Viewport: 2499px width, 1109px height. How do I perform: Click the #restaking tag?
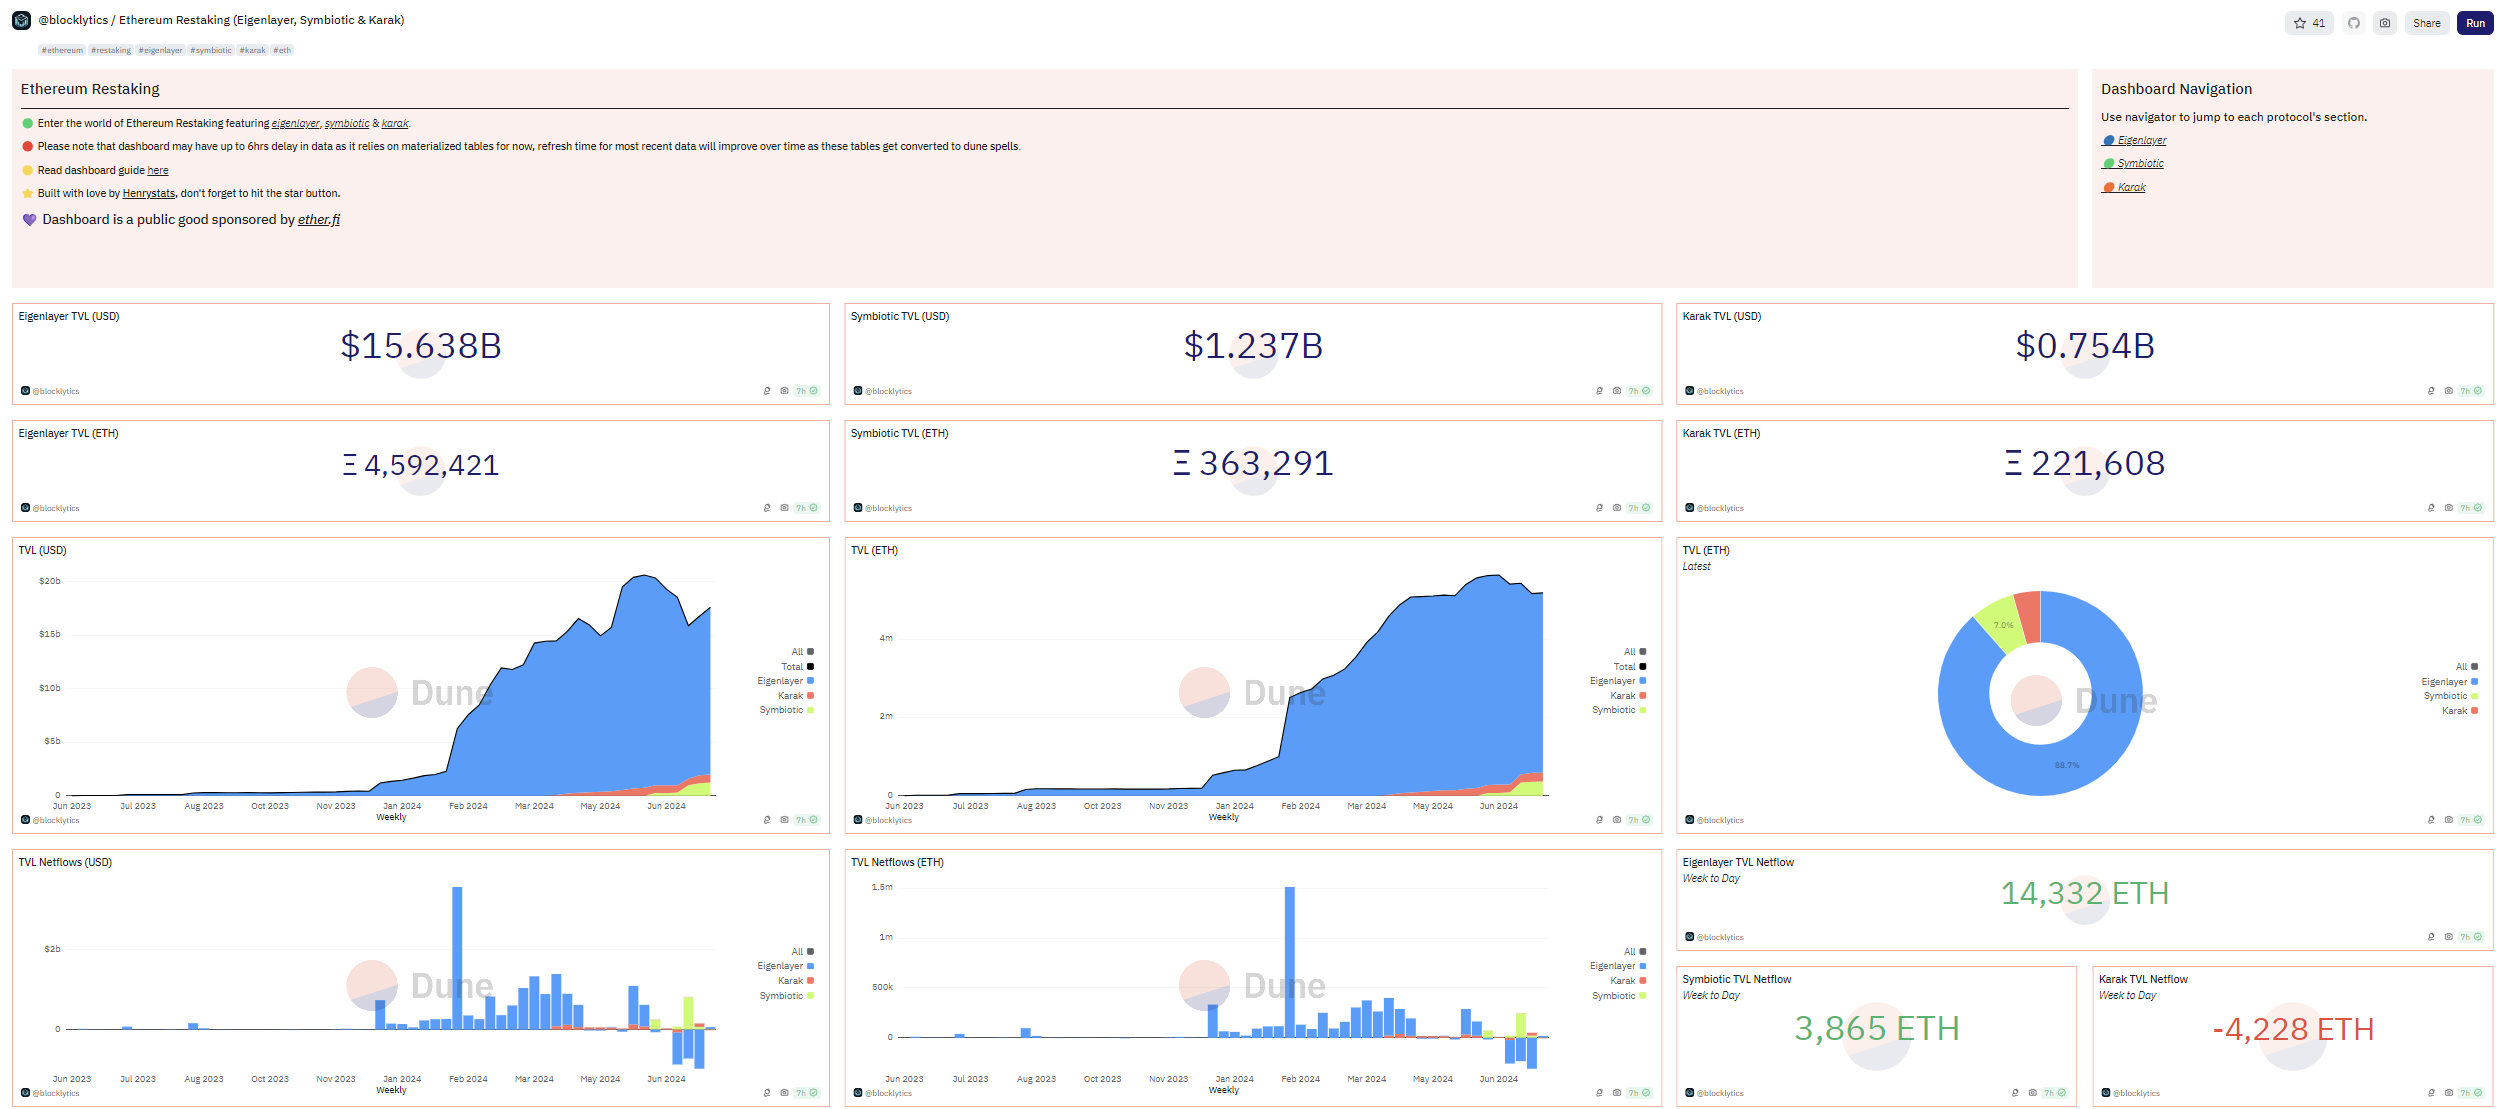(x=111, y=50)
